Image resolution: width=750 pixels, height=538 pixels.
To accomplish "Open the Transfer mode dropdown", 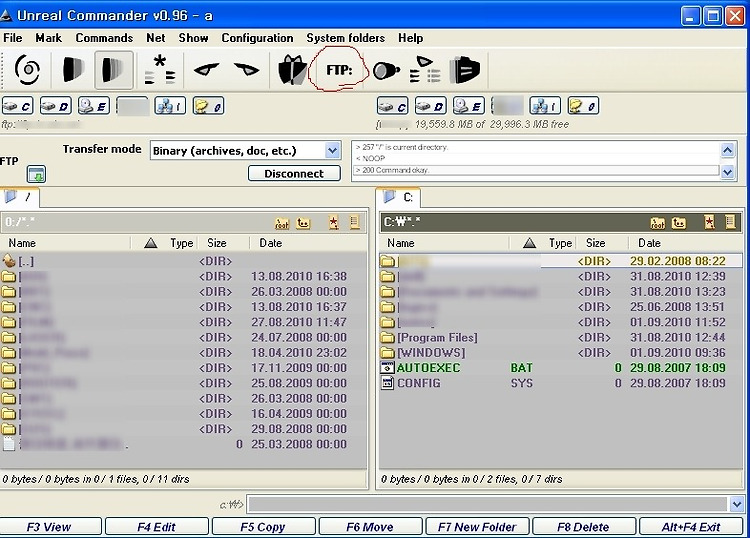I will (x=332, y=151).
